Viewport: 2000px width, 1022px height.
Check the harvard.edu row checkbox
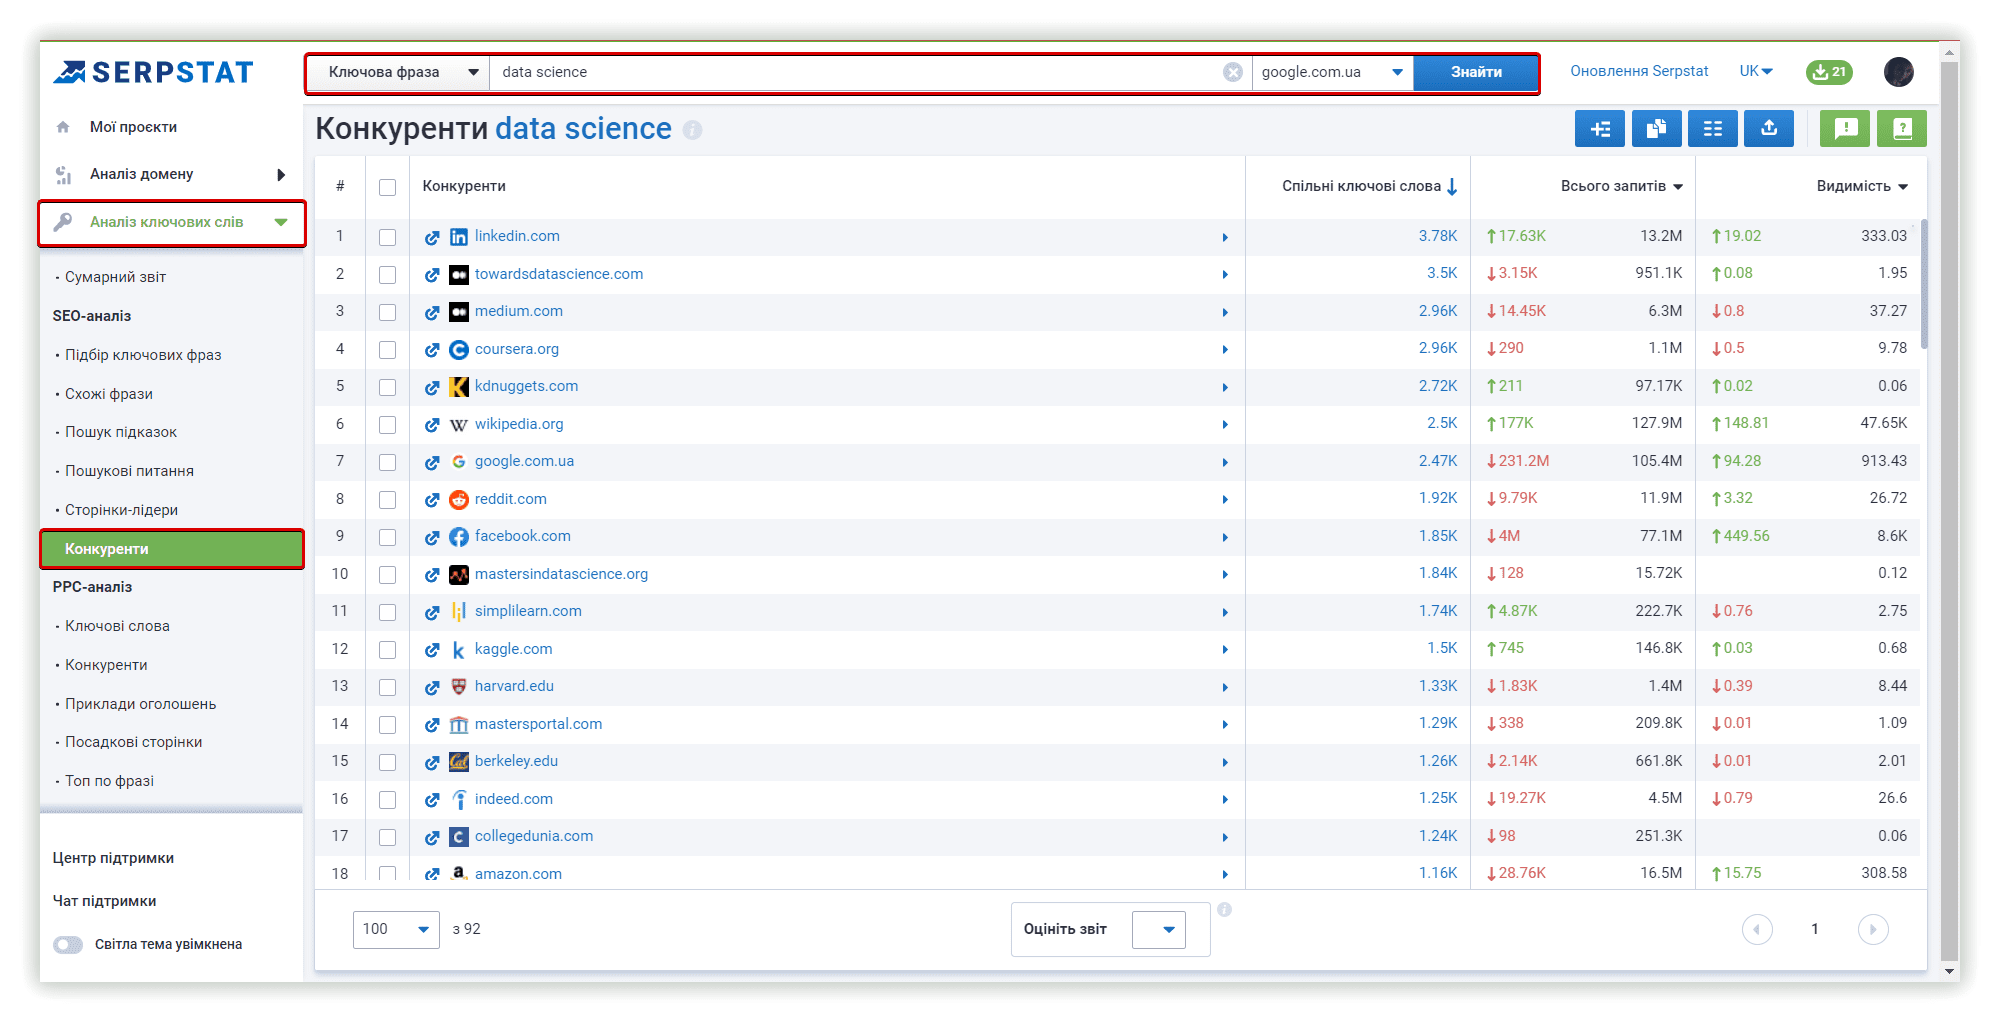[x=388, y=687]
